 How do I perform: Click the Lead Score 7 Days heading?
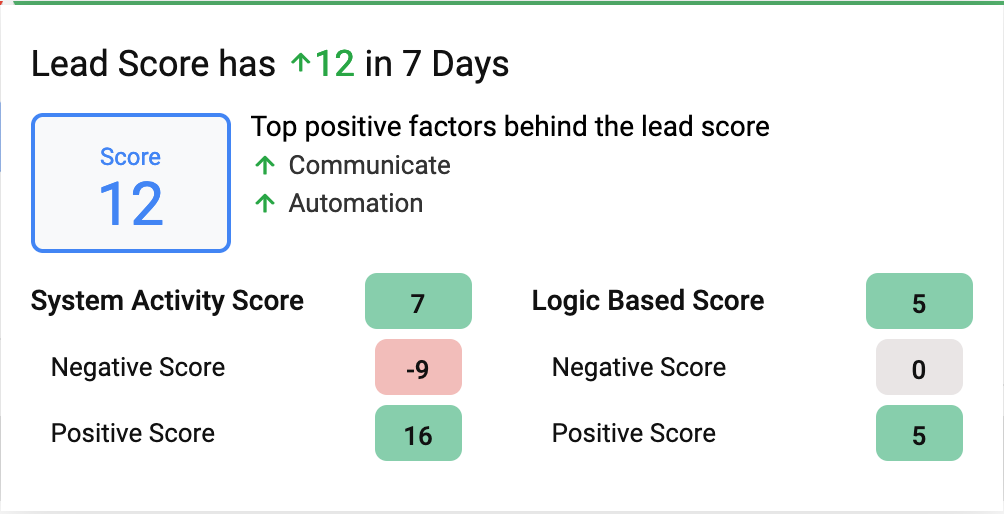click(270, 65)
